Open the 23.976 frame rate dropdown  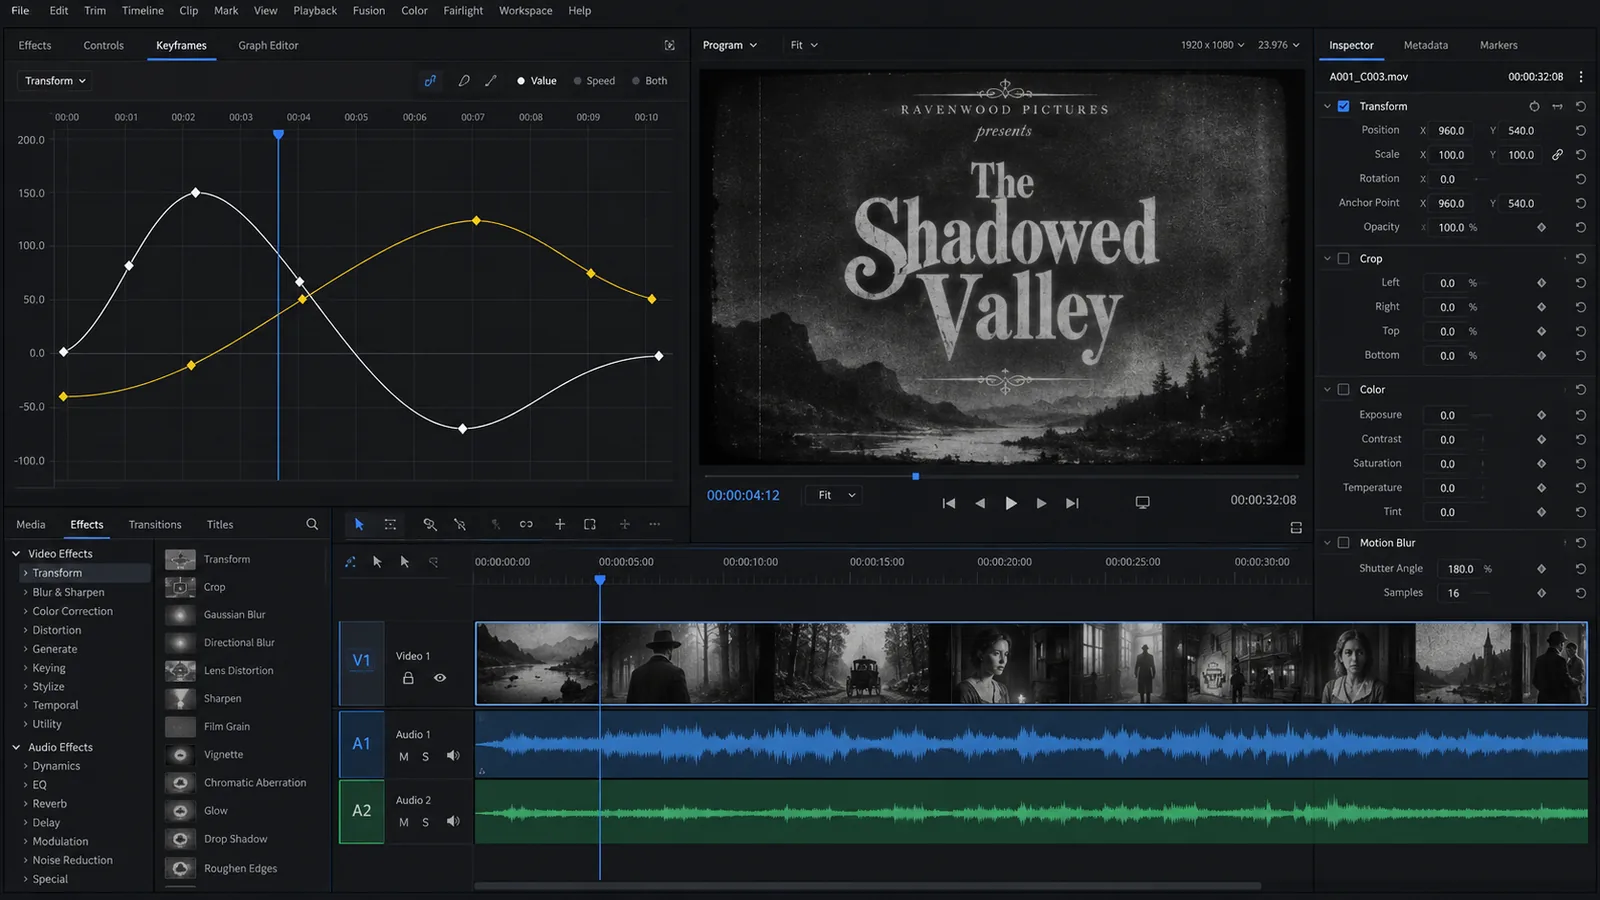1279,45
